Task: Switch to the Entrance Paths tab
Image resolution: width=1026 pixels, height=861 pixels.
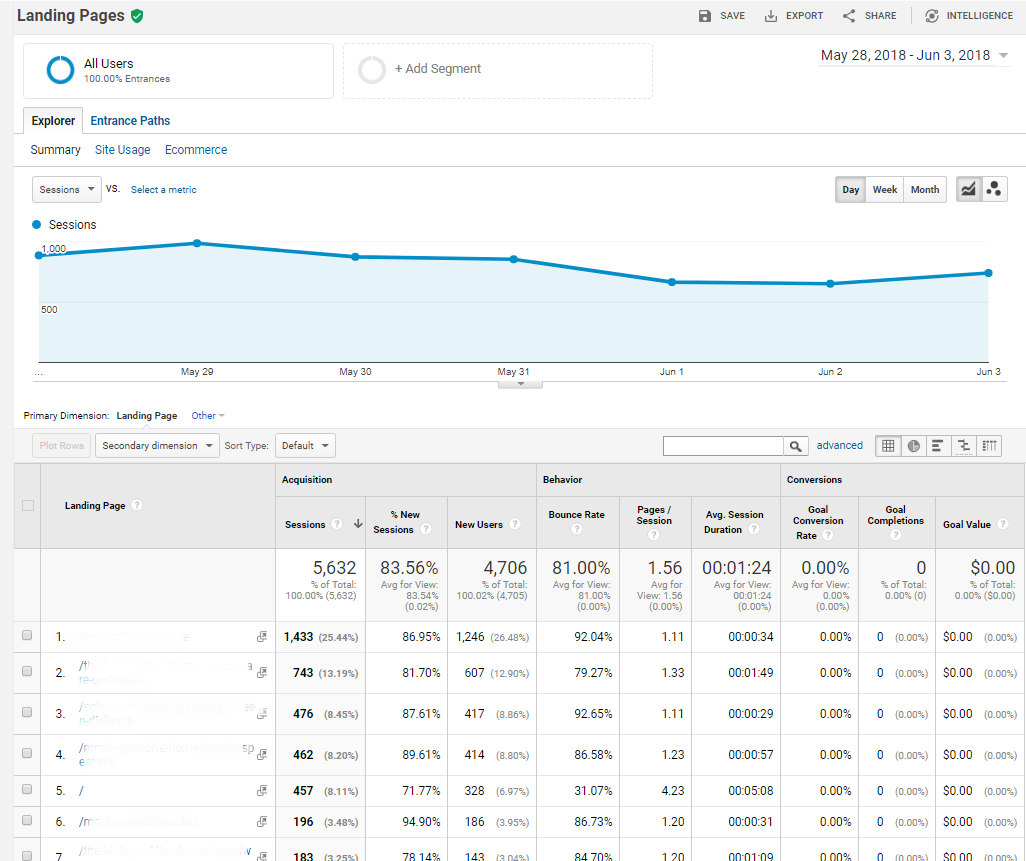Action: pyautogui.click(x=130, y=120)
